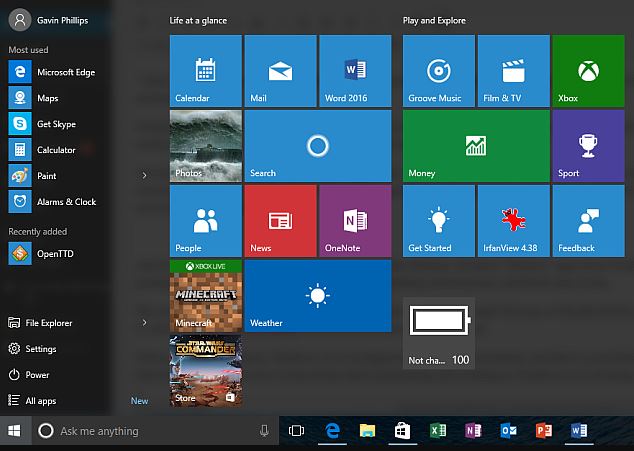Click the New label beside All apps
The height and width of the screenshot is (451, 634).
pos(139,401)
